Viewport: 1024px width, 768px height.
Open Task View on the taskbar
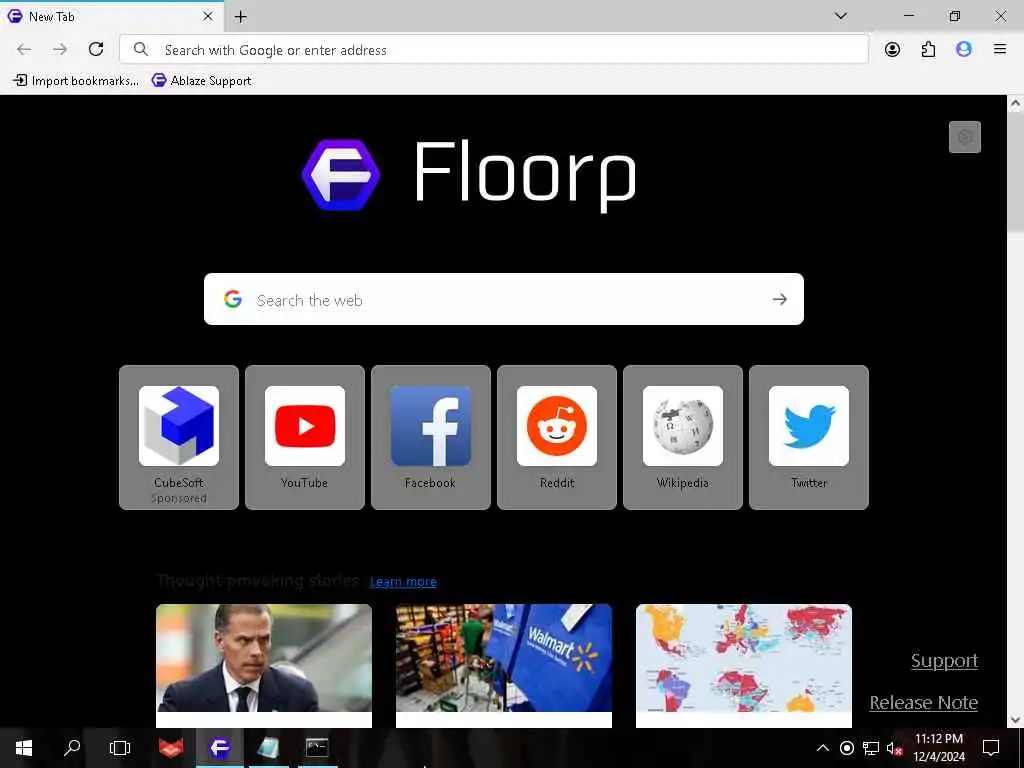120,748
